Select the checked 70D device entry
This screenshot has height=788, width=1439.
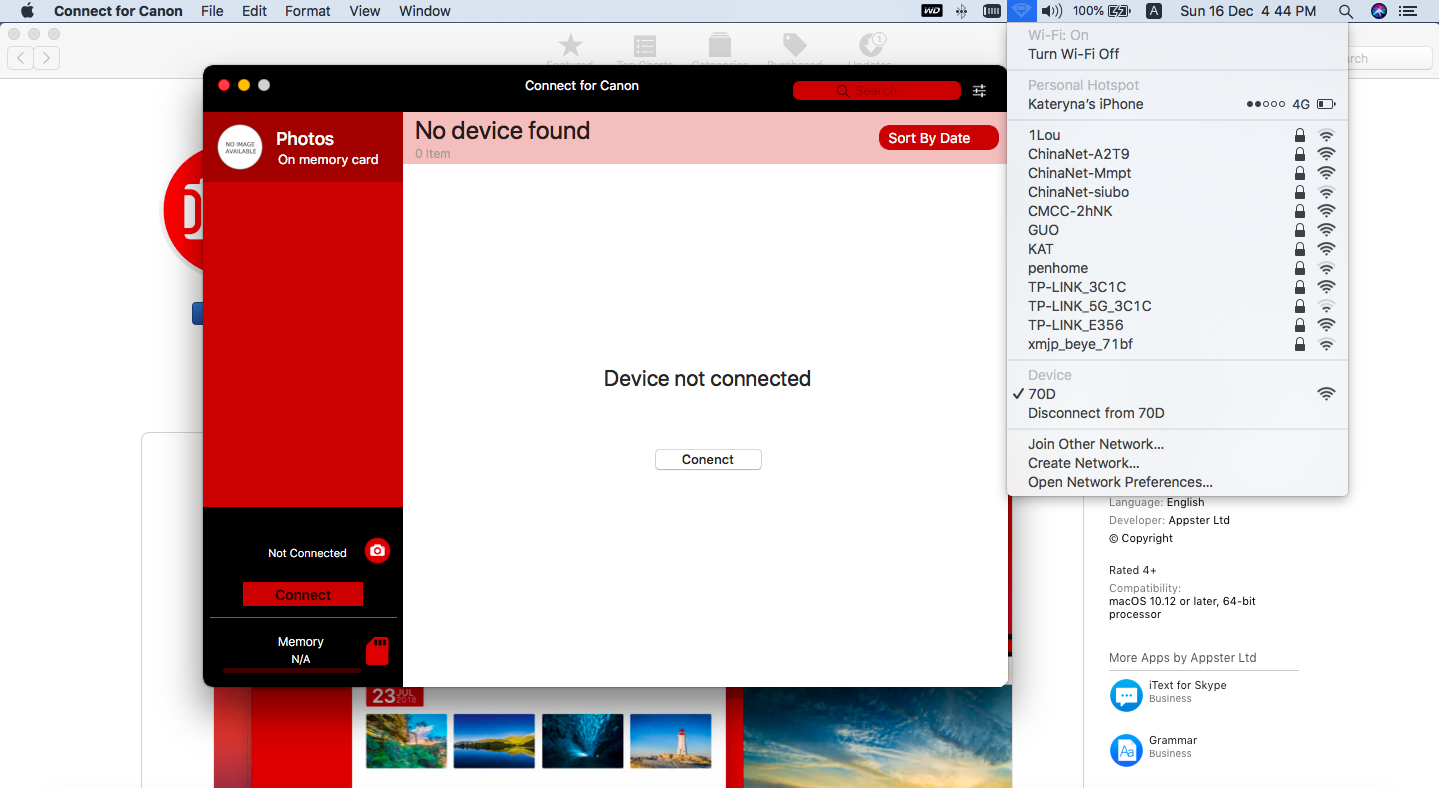[1177, 394]
